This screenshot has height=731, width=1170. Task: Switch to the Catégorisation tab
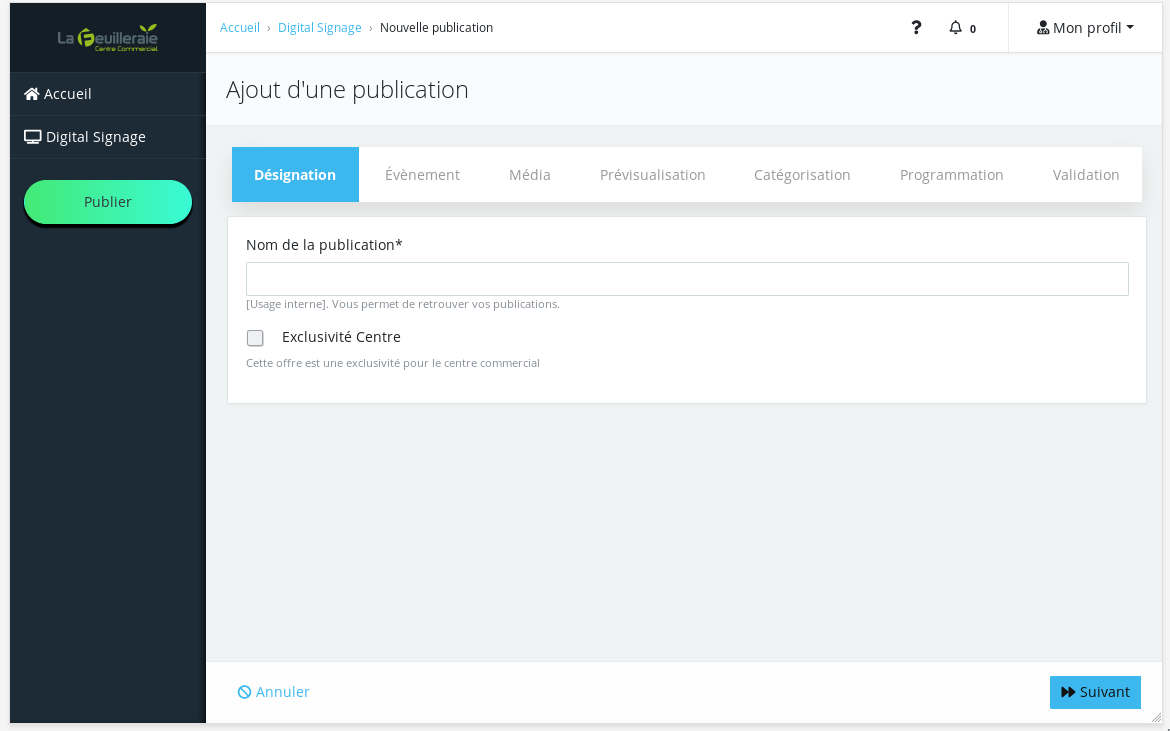point(802,175)
